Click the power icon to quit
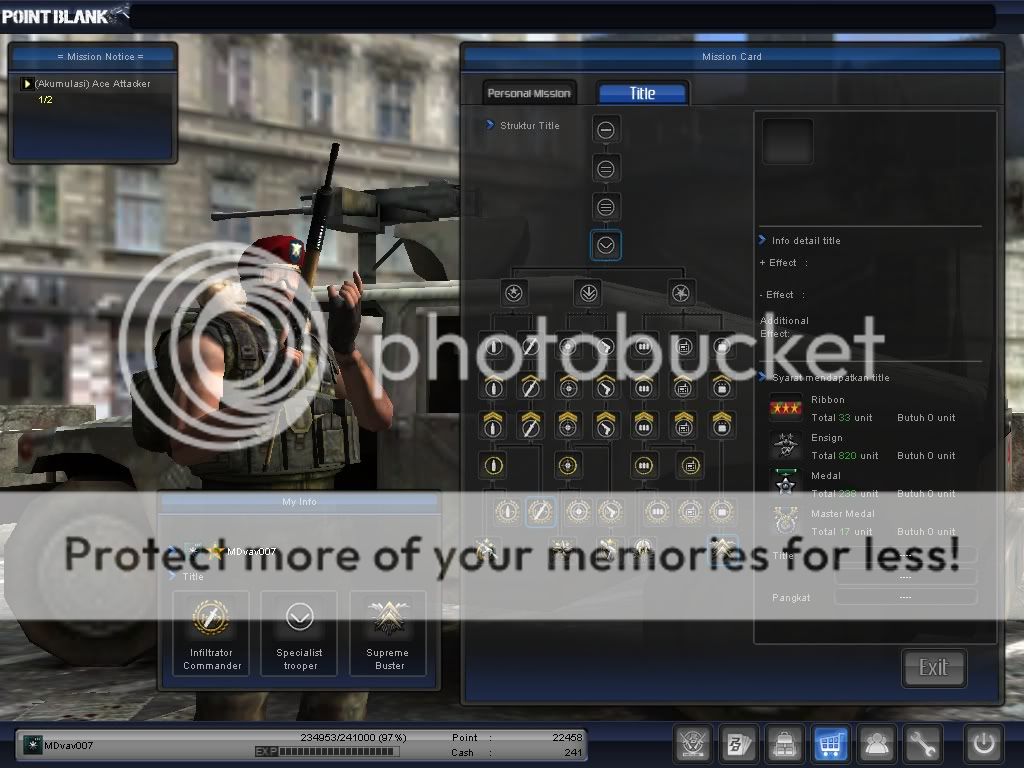Image resolution: width=1024 pixels, height=768 pixels. (x=984, y=743)
